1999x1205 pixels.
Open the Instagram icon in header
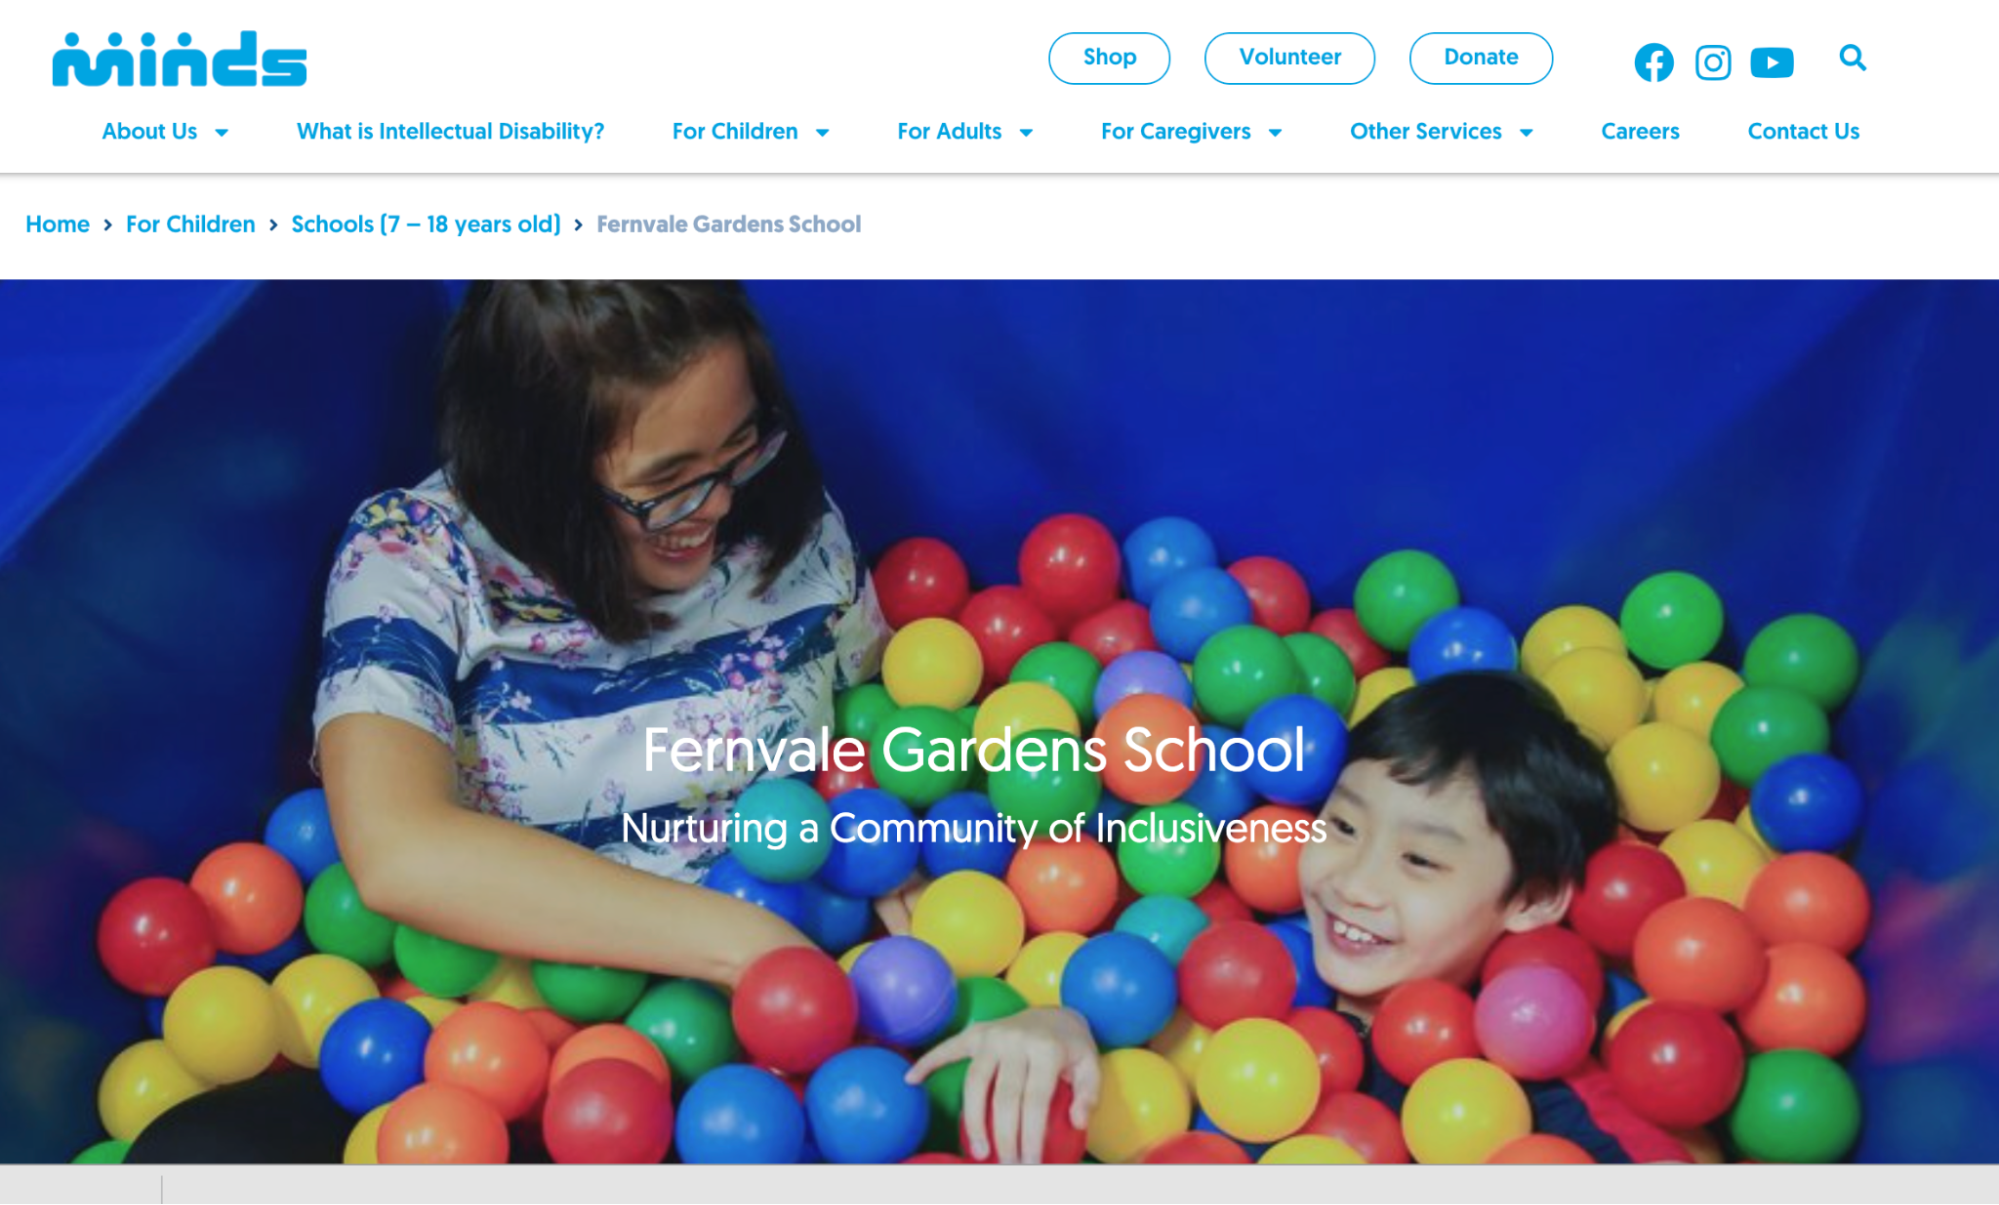pyautogui.click(x=1713, y=62)
